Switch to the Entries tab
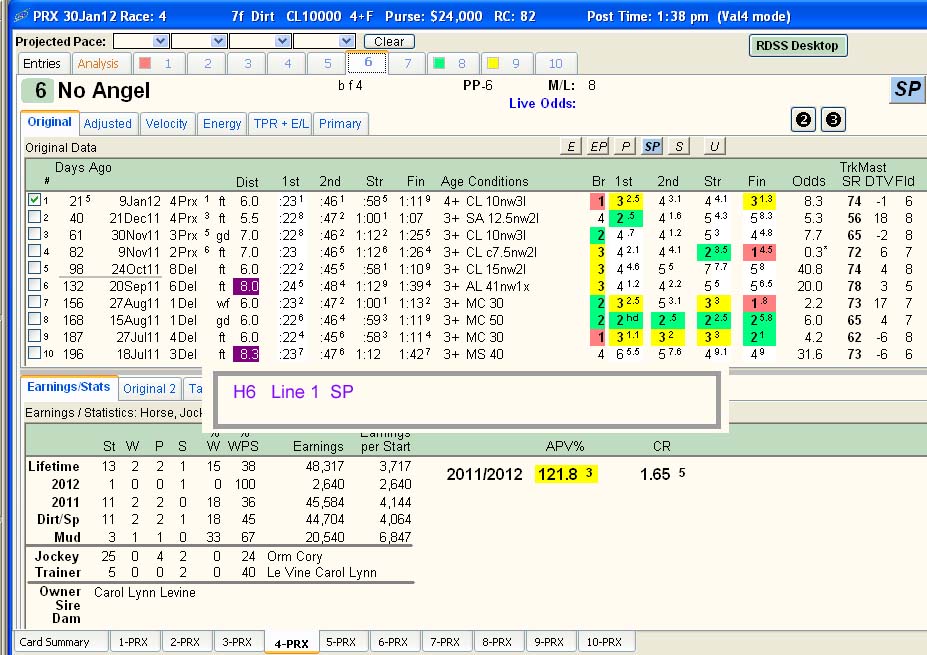Image resolution: width=927 pixels, height=655 pixels. [42, 63]
